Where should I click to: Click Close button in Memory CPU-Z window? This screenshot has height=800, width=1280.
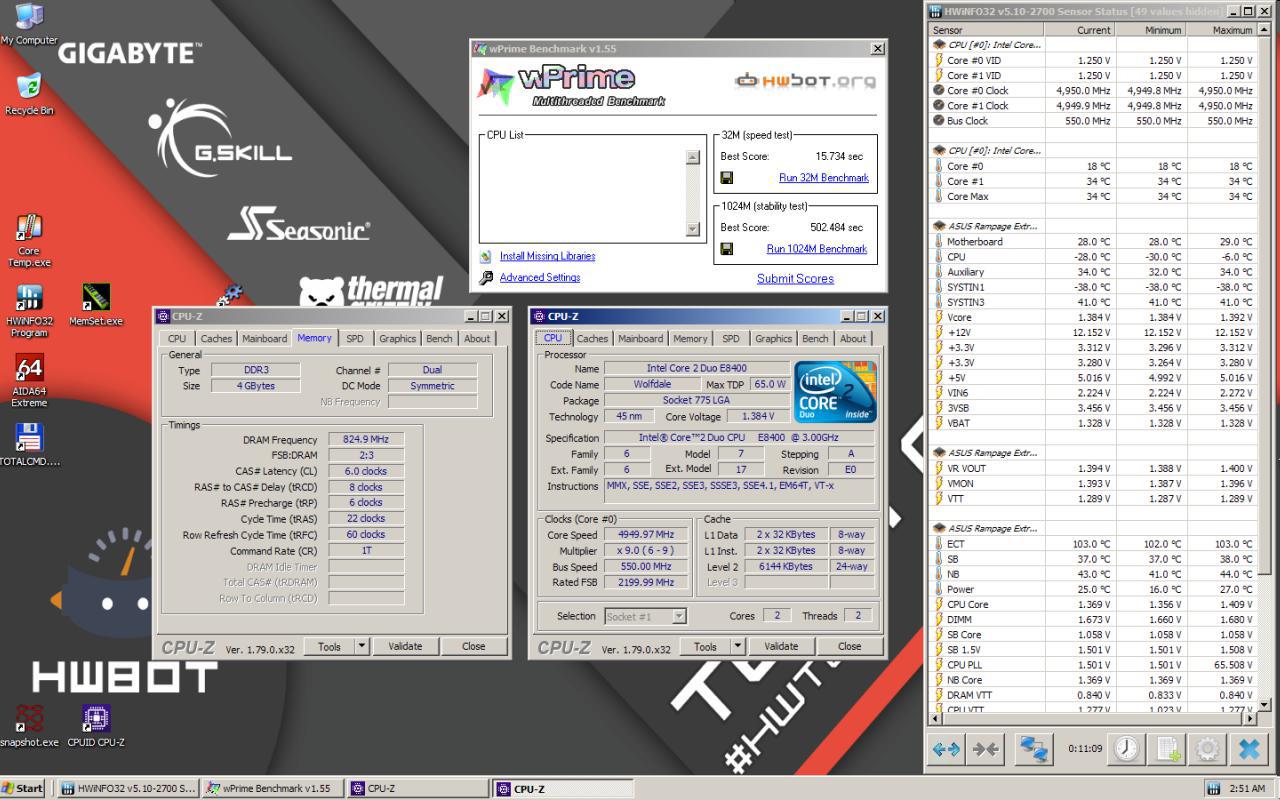click(x=474, y=646)
